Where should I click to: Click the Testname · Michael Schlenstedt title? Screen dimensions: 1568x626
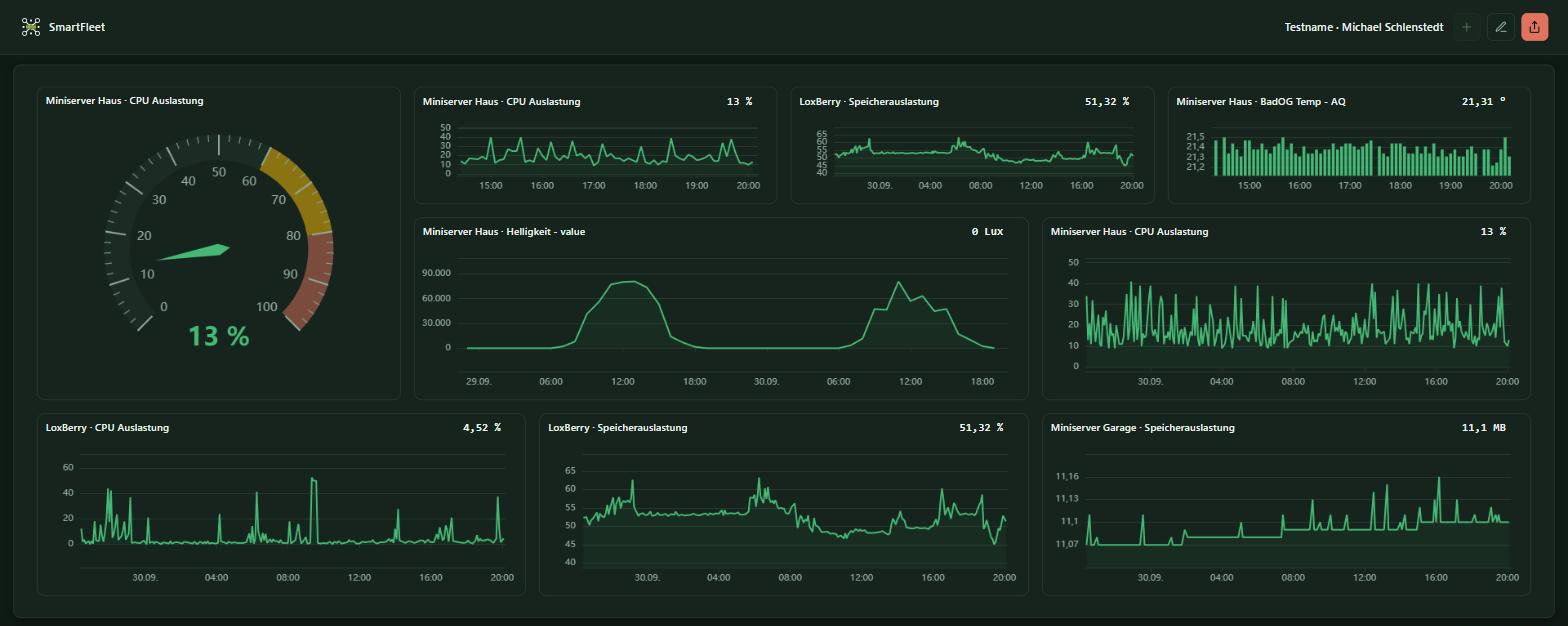pyautogui.click(x=1364, y=27)
